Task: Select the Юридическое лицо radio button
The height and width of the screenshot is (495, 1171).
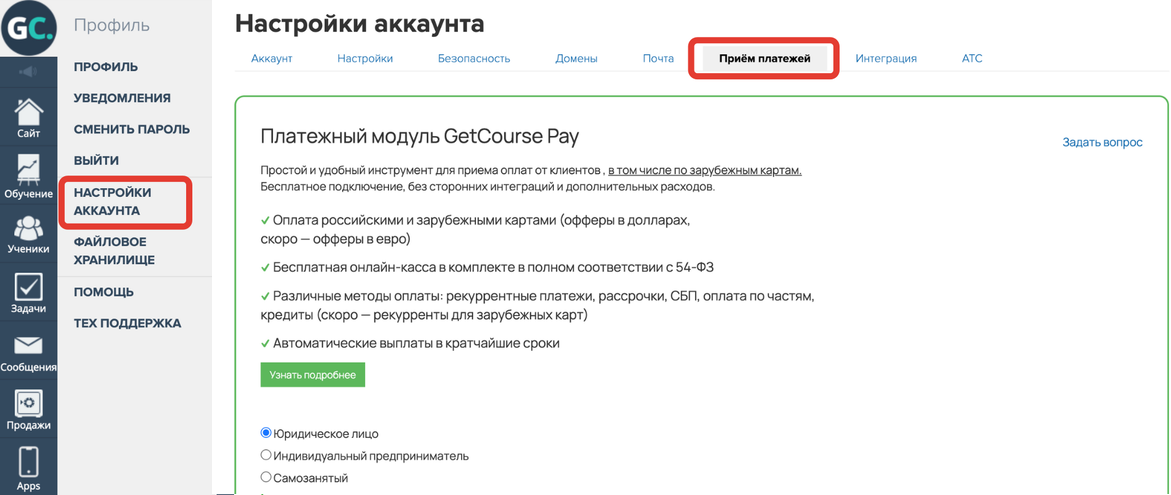Action: (265, 432)
